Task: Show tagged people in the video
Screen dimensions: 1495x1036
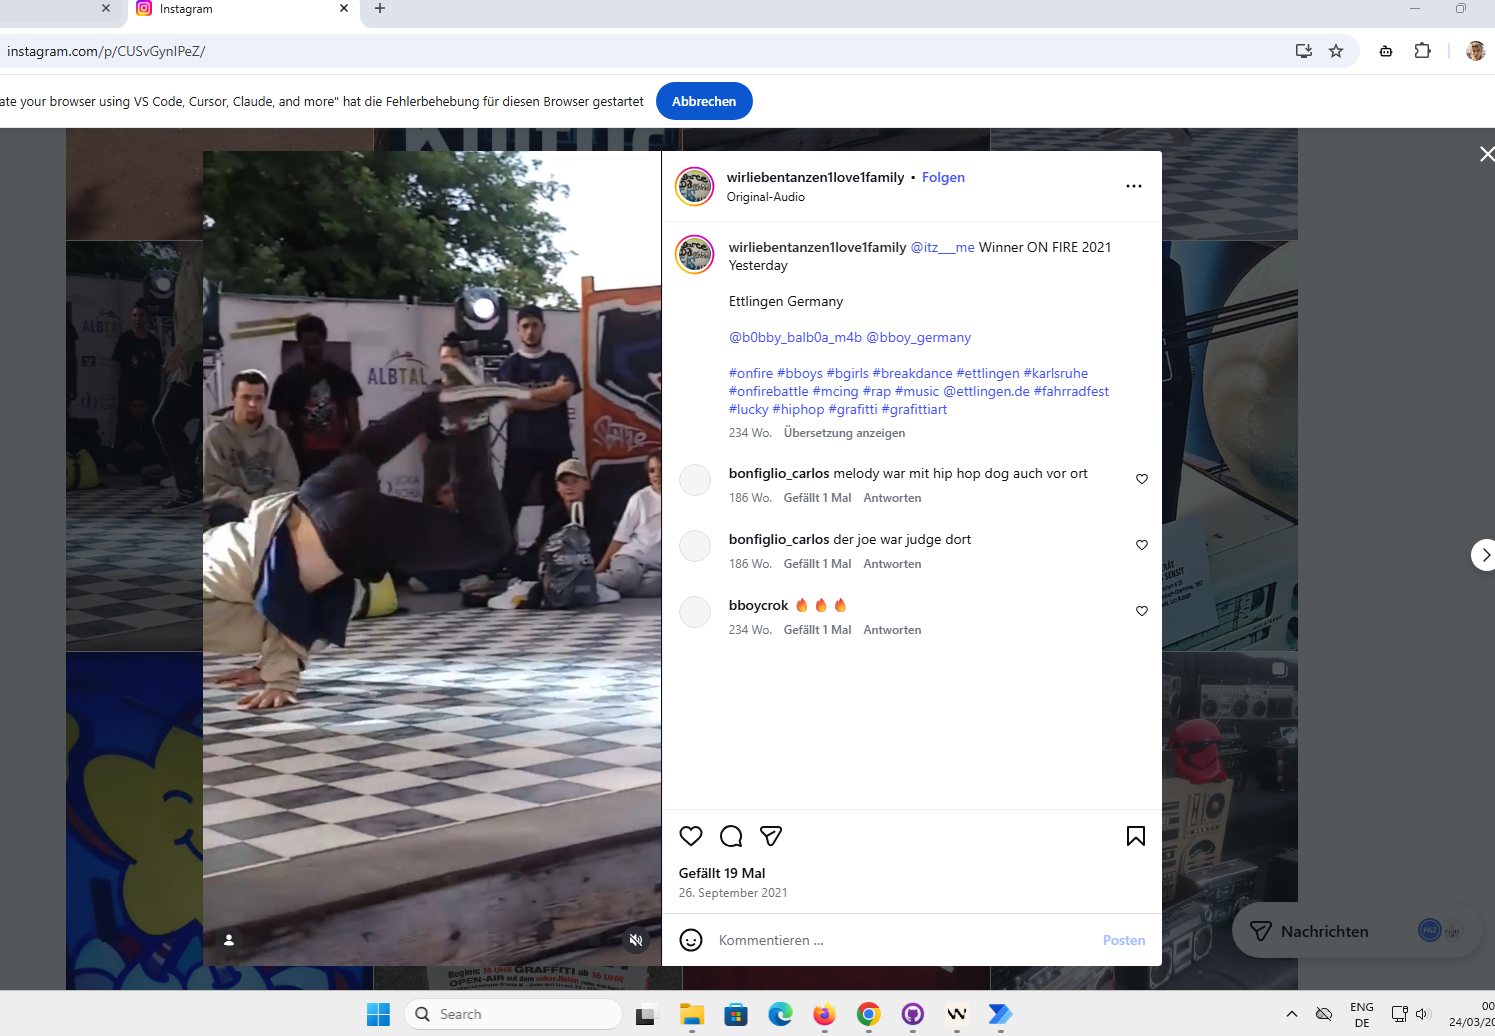Action: (x=229, y=940)
